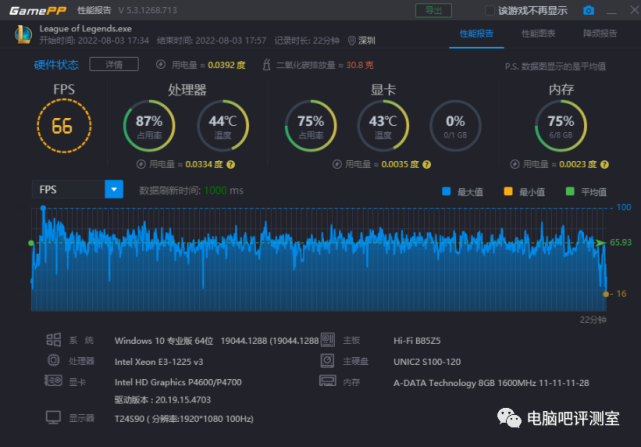Click the processor chip icon
The width and height of the screenshot is (641, 447).
pyautogui.click(x=53, y=360)
